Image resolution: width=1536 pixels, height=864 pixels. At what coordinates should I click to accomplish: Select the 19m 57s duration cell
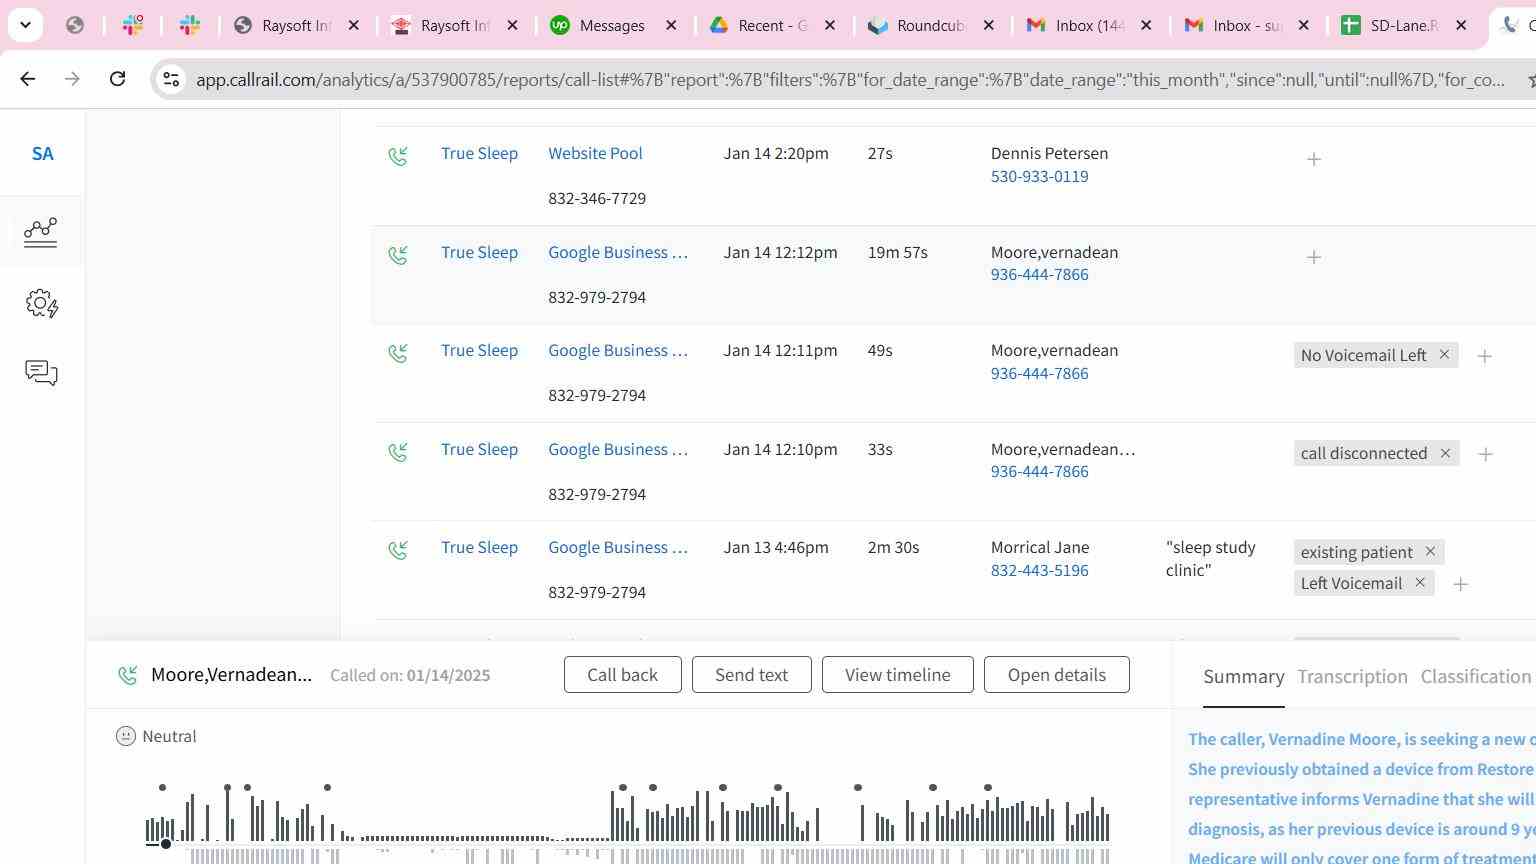coord(897,253)
